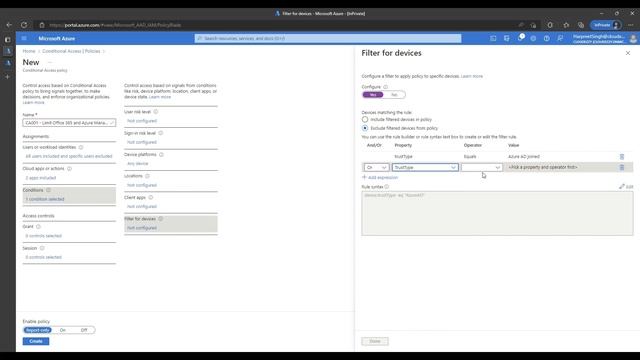Open the Directories and subscriptions filter icon
640x360 pixels.
pyautogui.click(x=507, y=38)
